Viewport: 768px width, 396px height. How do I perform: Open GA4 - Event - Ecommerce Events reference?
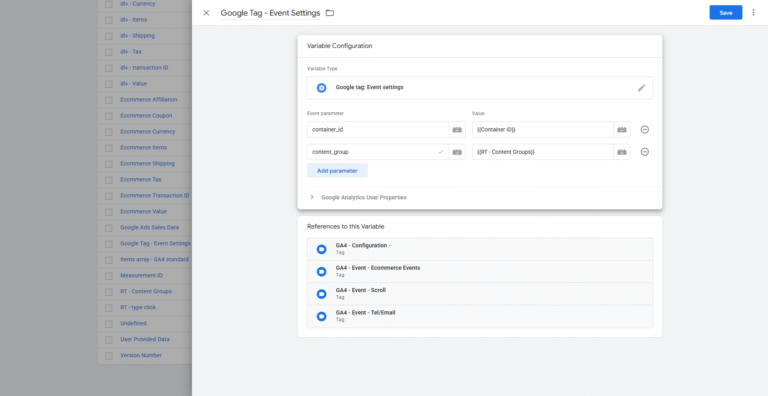tap(480, 271)
